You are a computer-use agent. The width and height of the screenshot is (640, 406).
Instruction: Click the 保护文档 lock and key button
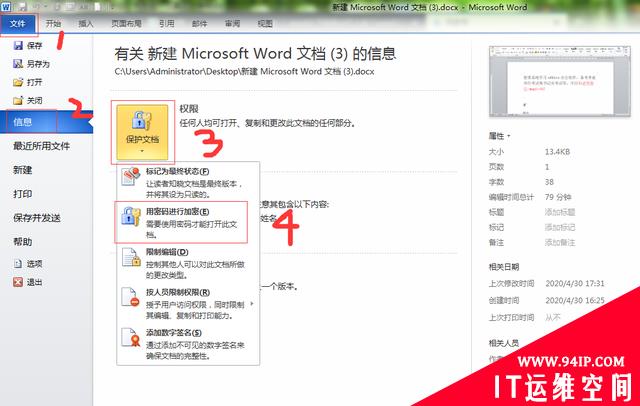pyautogui.click(x=142, y=132)
